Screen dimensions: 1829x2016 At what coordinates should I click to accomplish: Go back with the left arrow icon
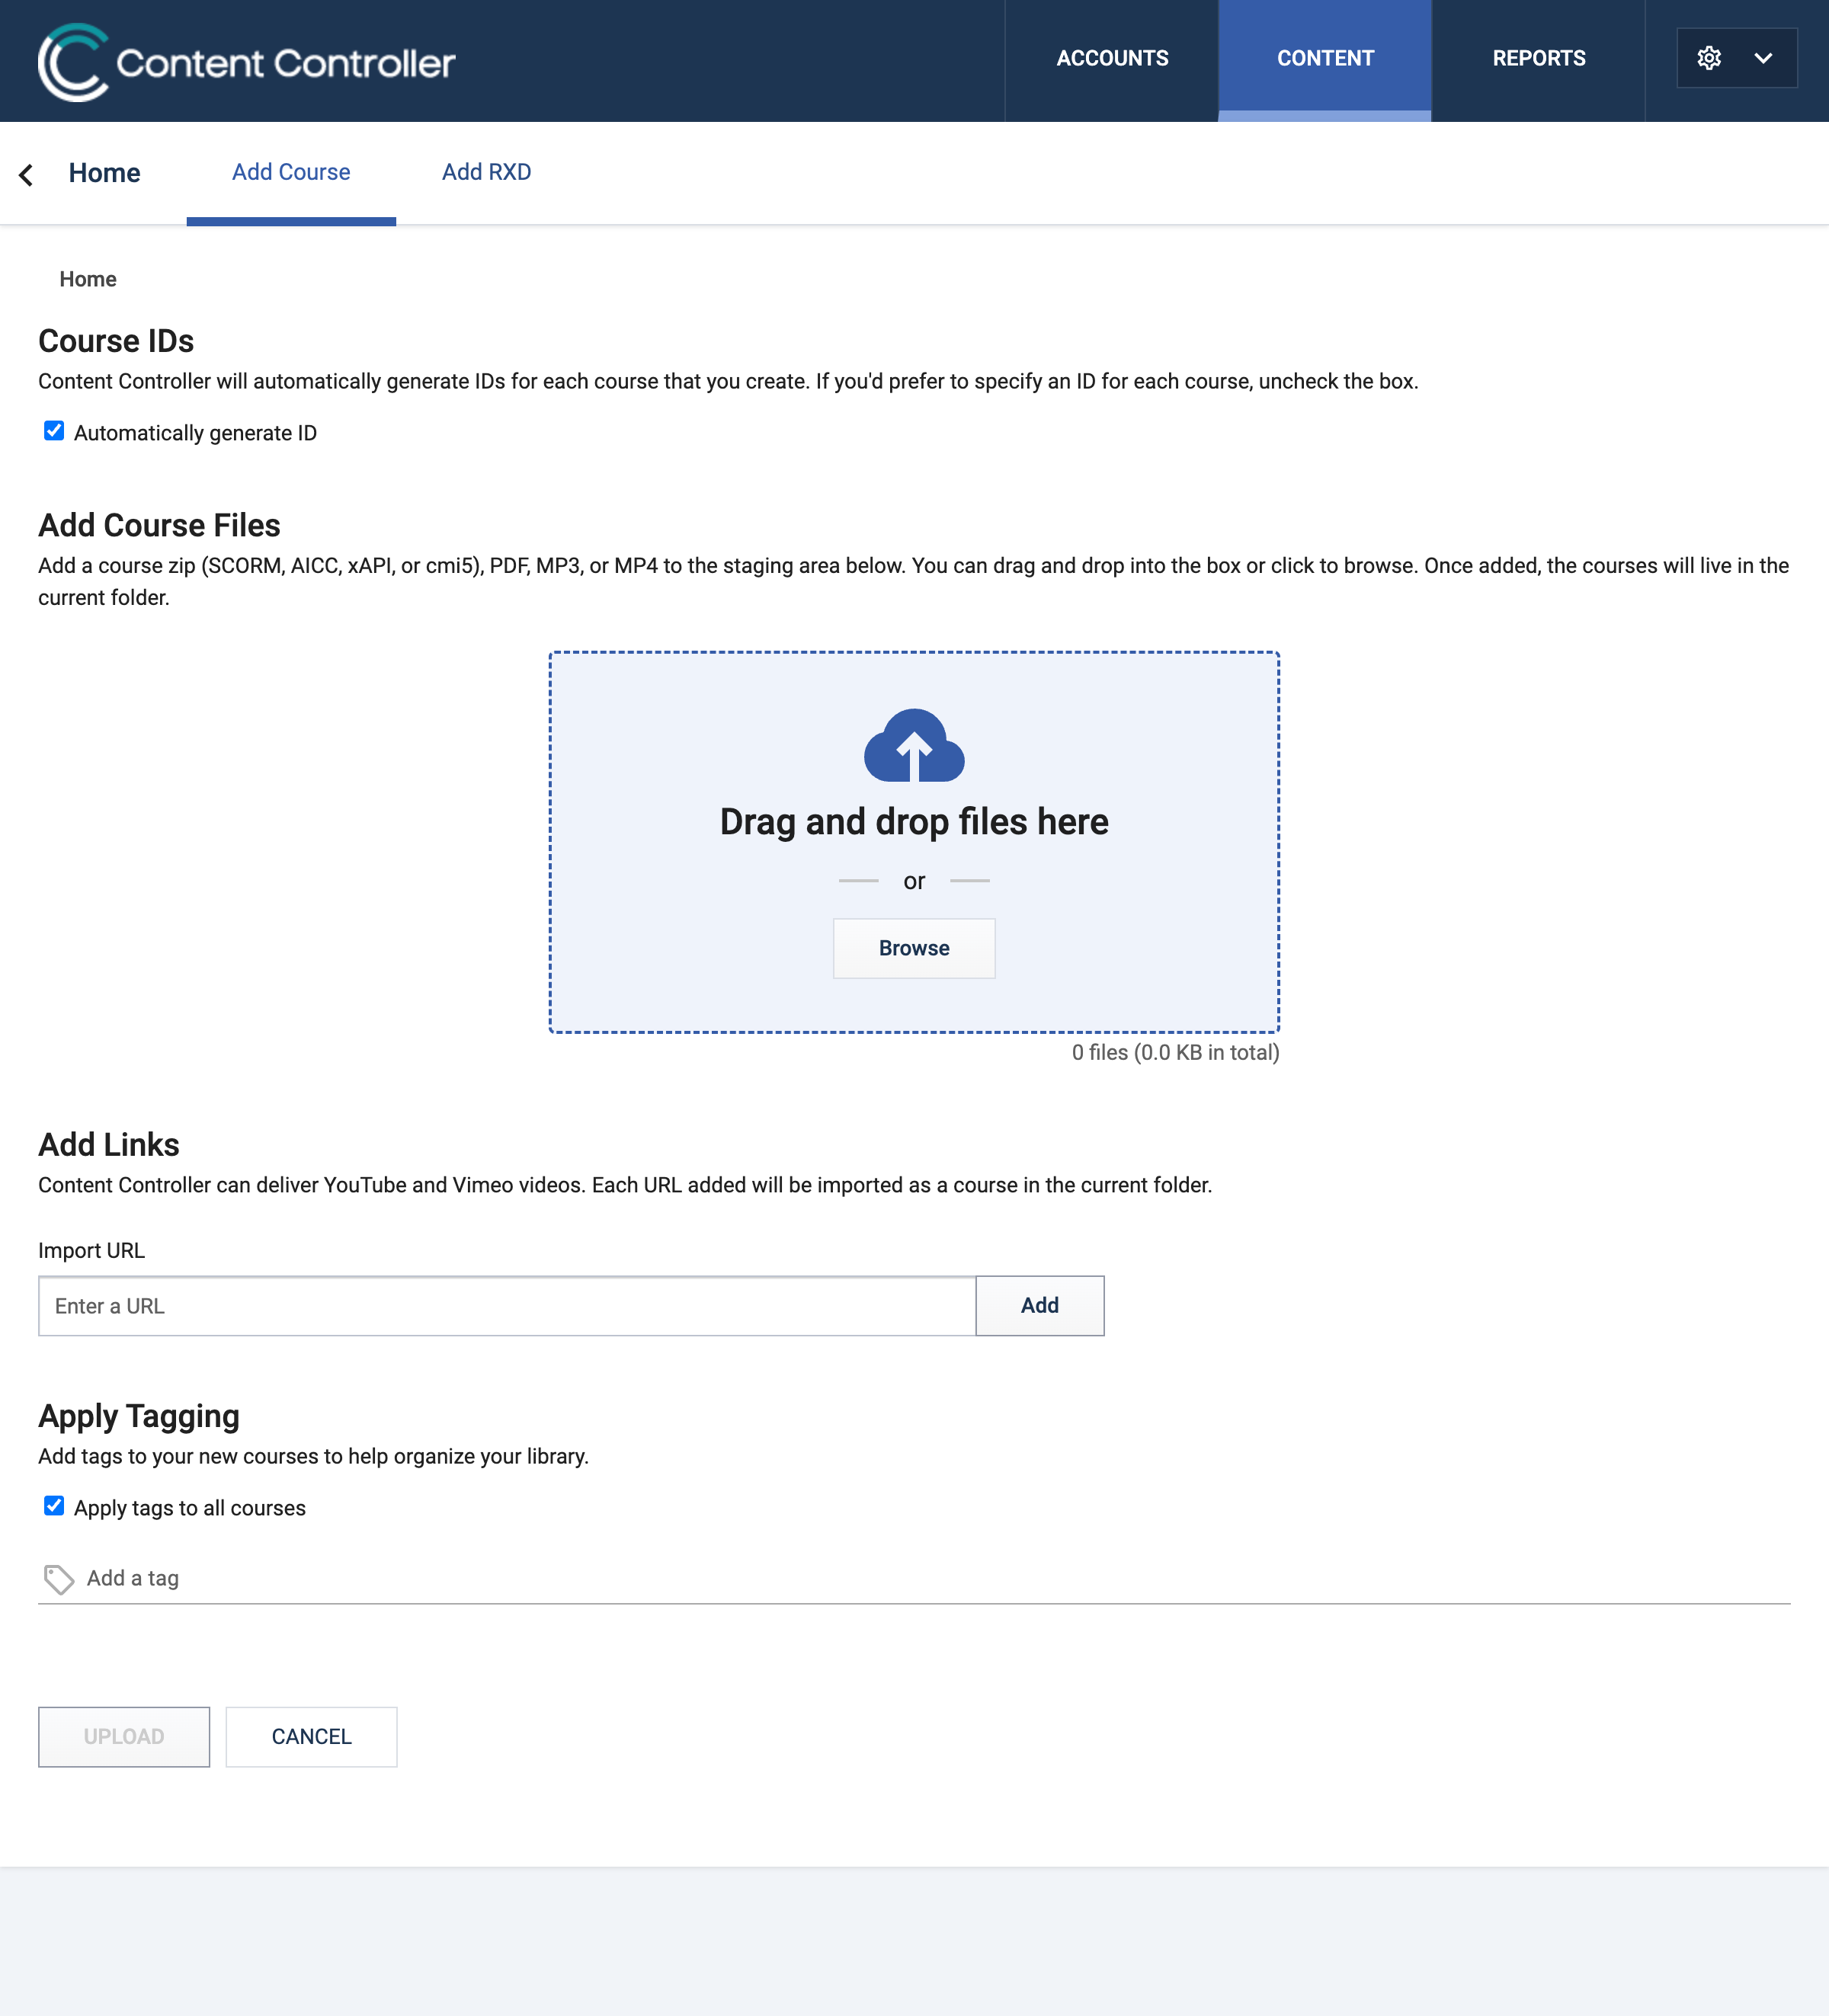[x=26, y=175]
